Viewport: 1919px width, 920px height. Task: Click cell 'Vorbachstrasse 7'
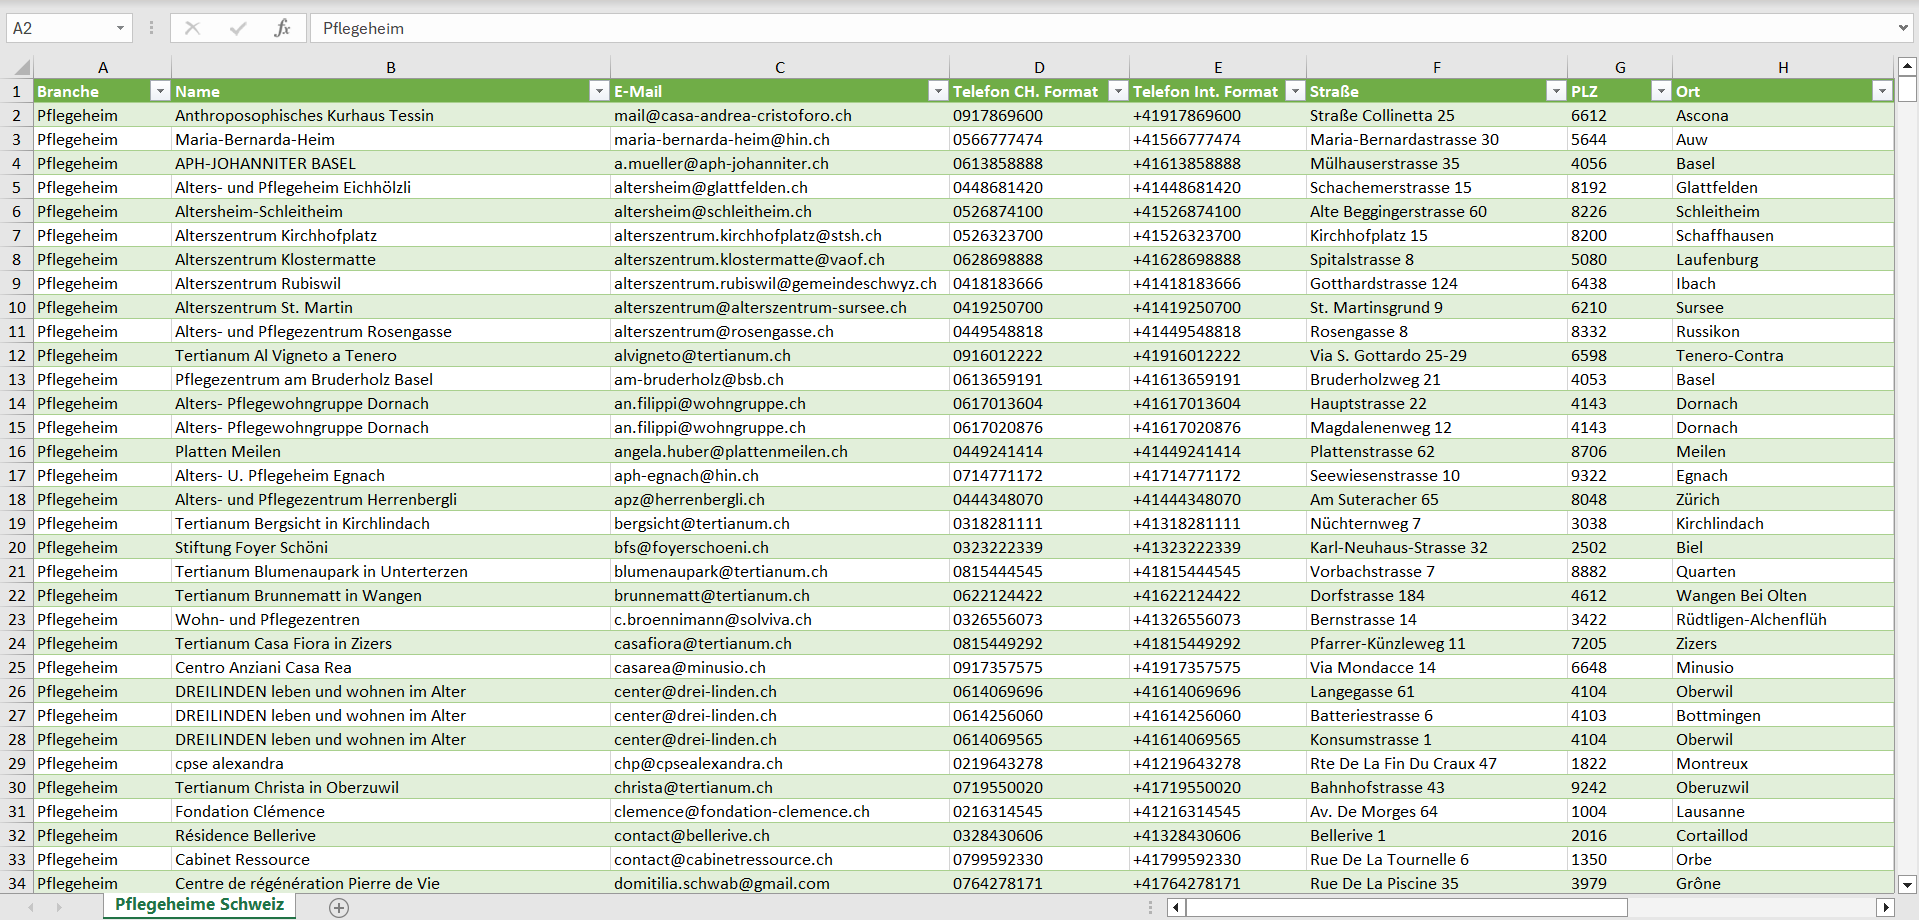click(1437, 571)
